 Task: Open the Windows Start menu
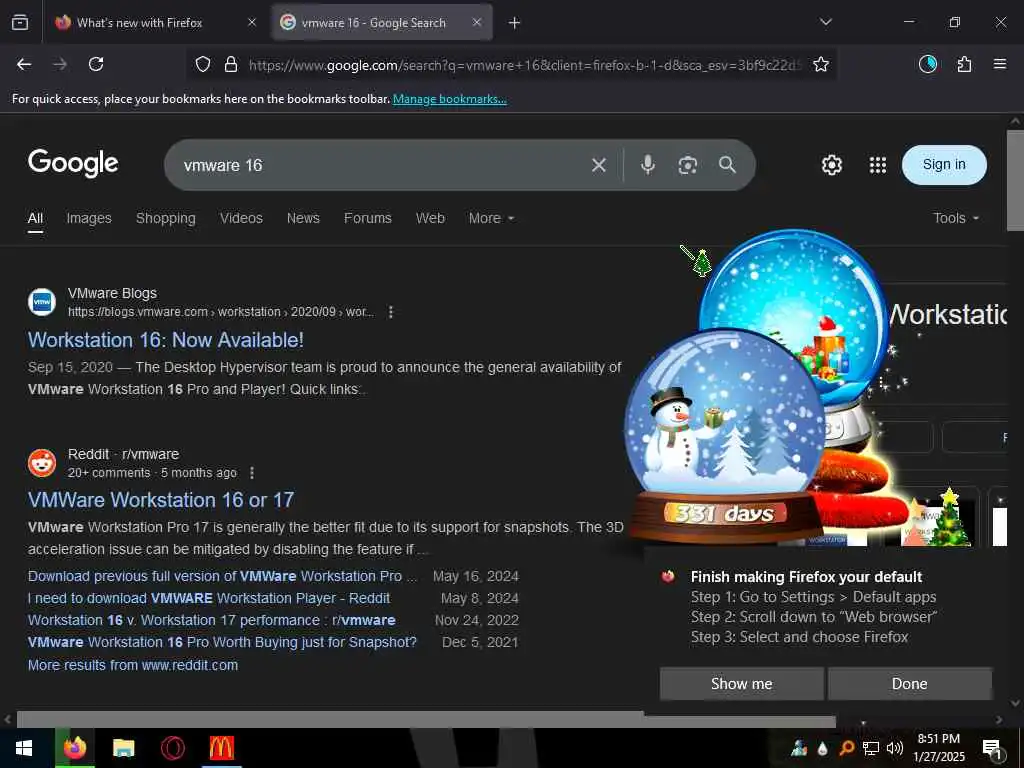pyautogui.click(x=24, y=748)
